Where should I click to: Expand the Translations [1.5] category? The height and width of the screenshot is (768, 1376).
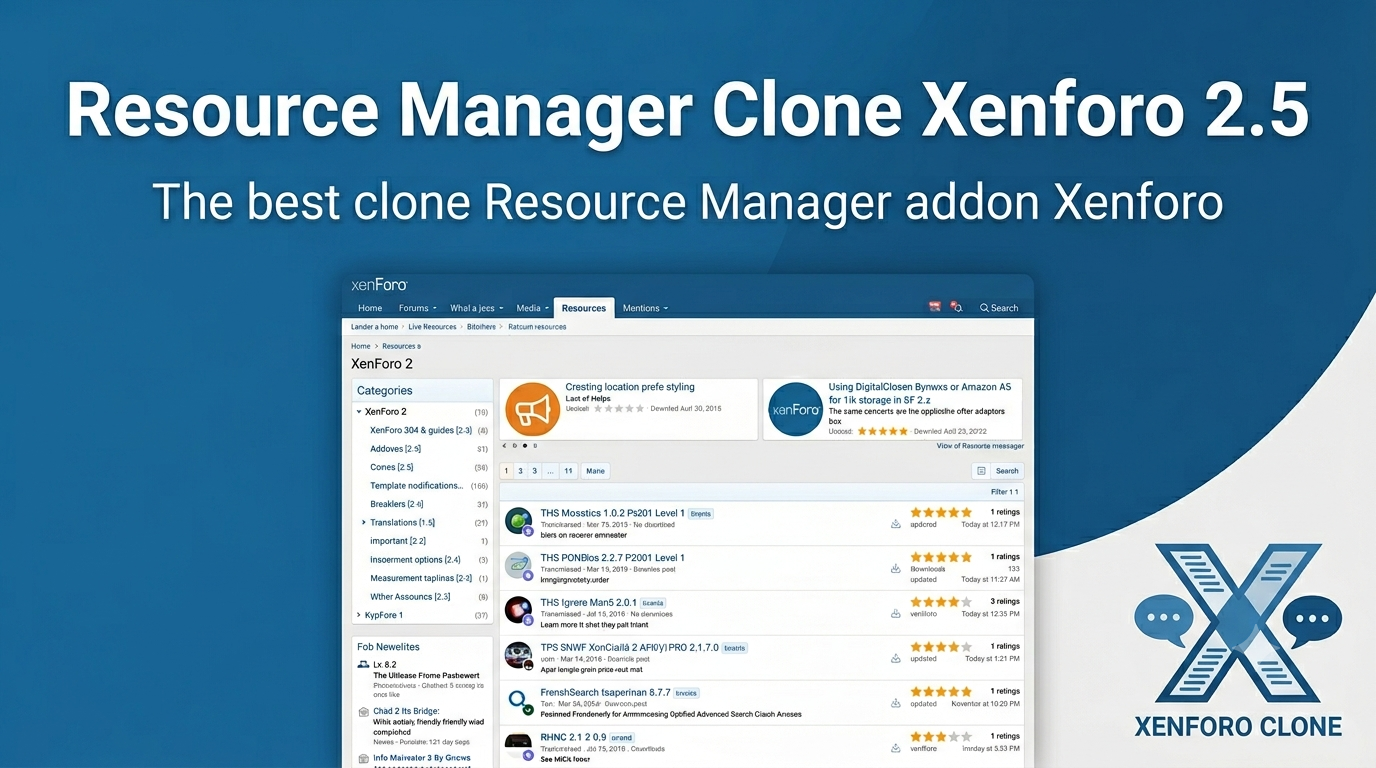click(x=363, y=523)
